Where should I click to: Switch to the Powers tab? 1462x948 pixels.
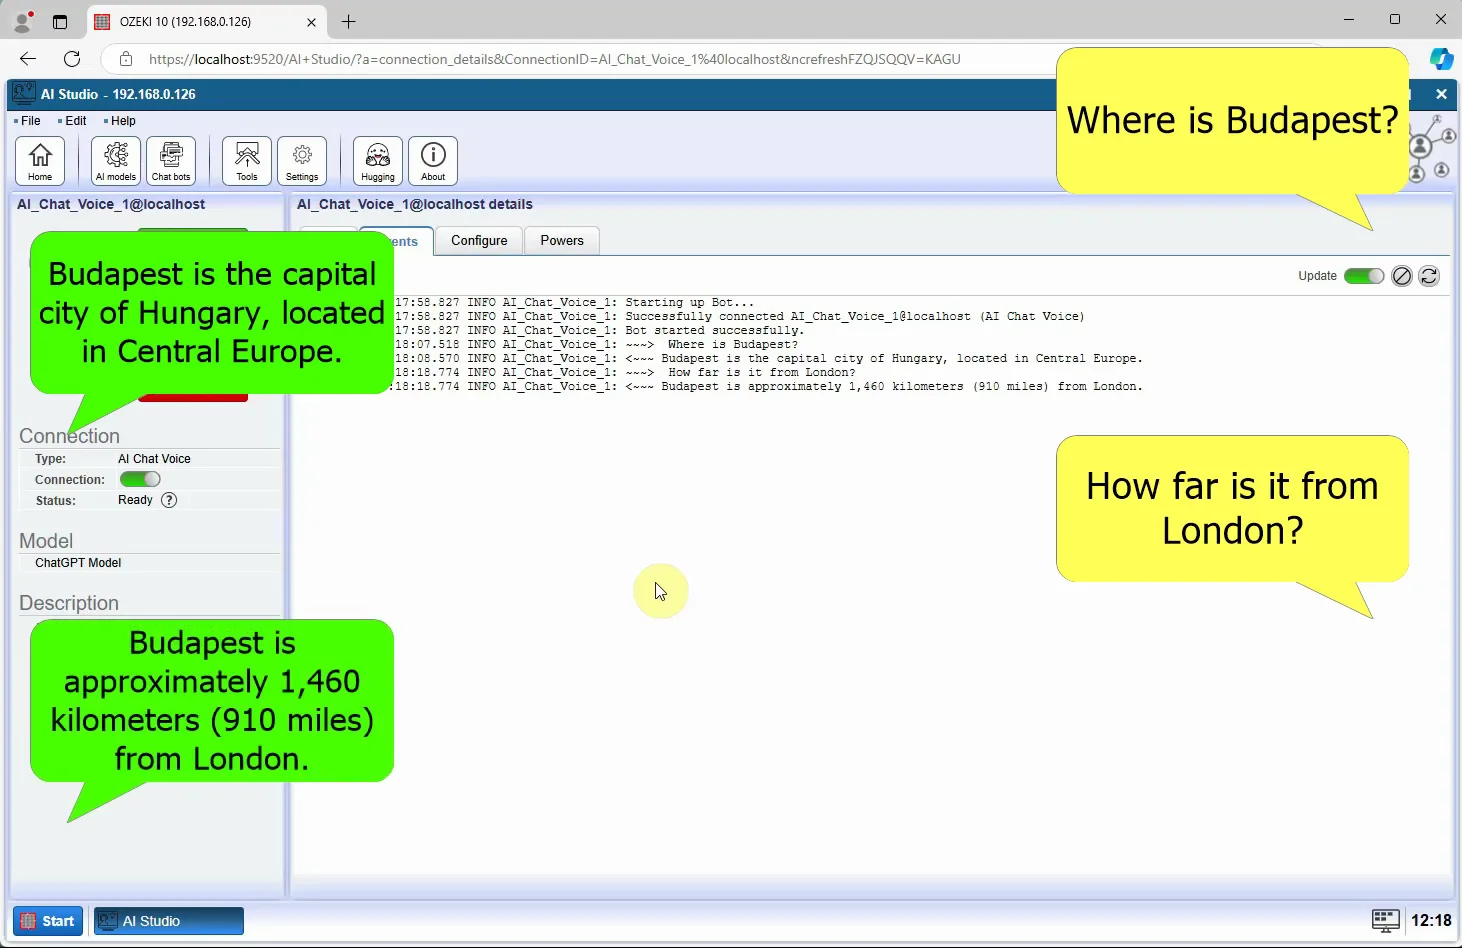(x=562, y=241)
